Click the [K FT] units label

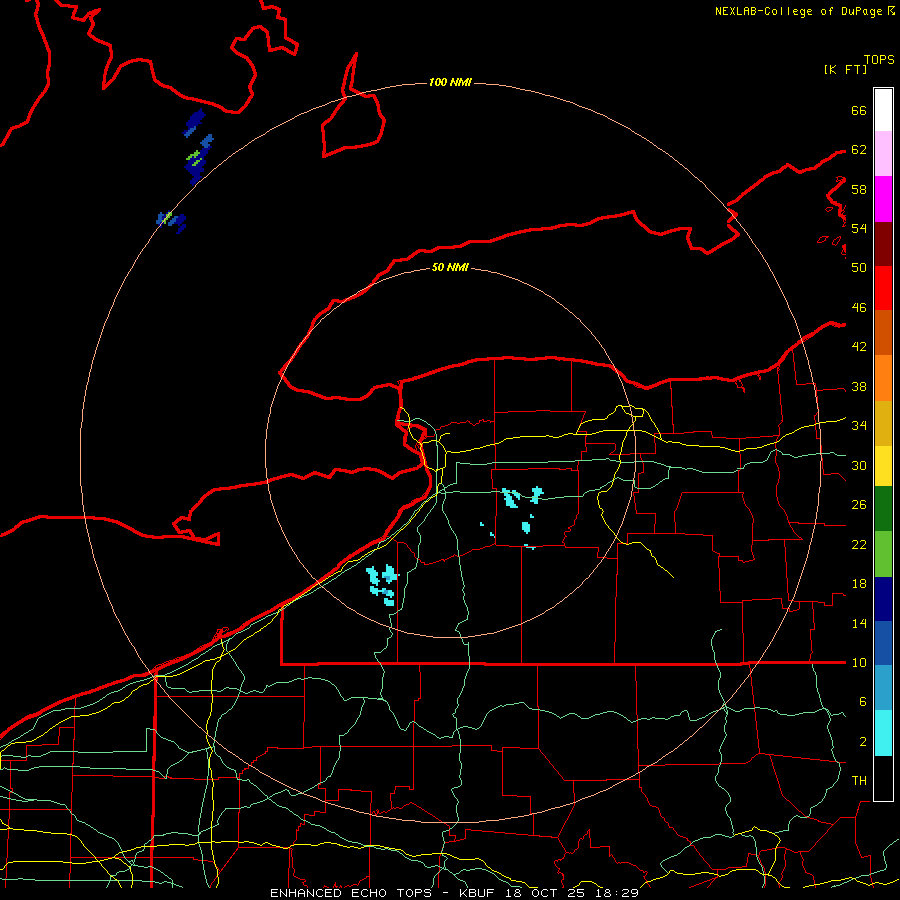click(x=845, y=70)
